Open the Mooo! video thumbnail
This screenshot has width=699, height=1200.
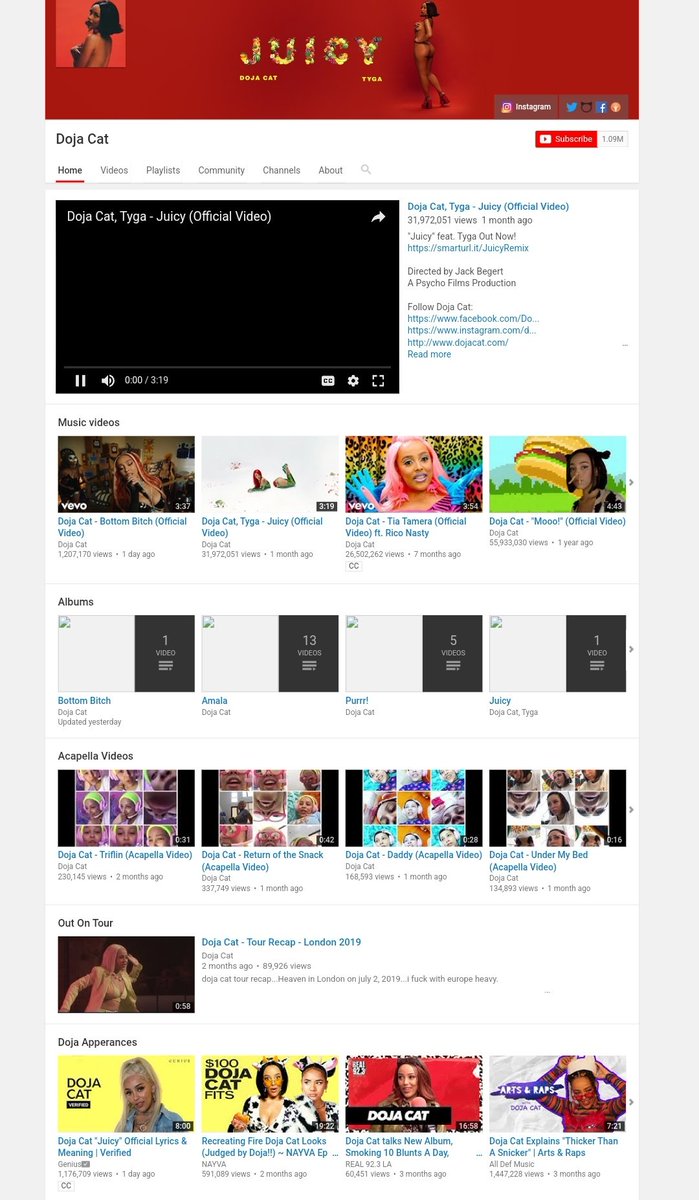[x=558, y=474]
